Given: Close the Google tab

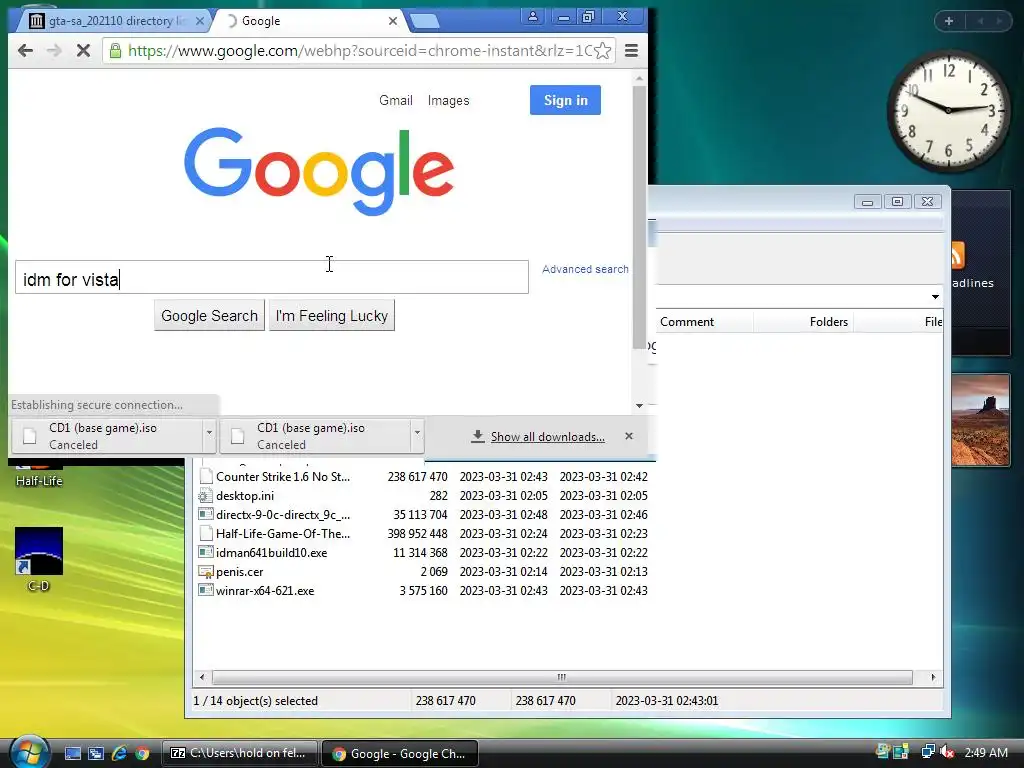Looking at the screenshot, I should point(392,21).
